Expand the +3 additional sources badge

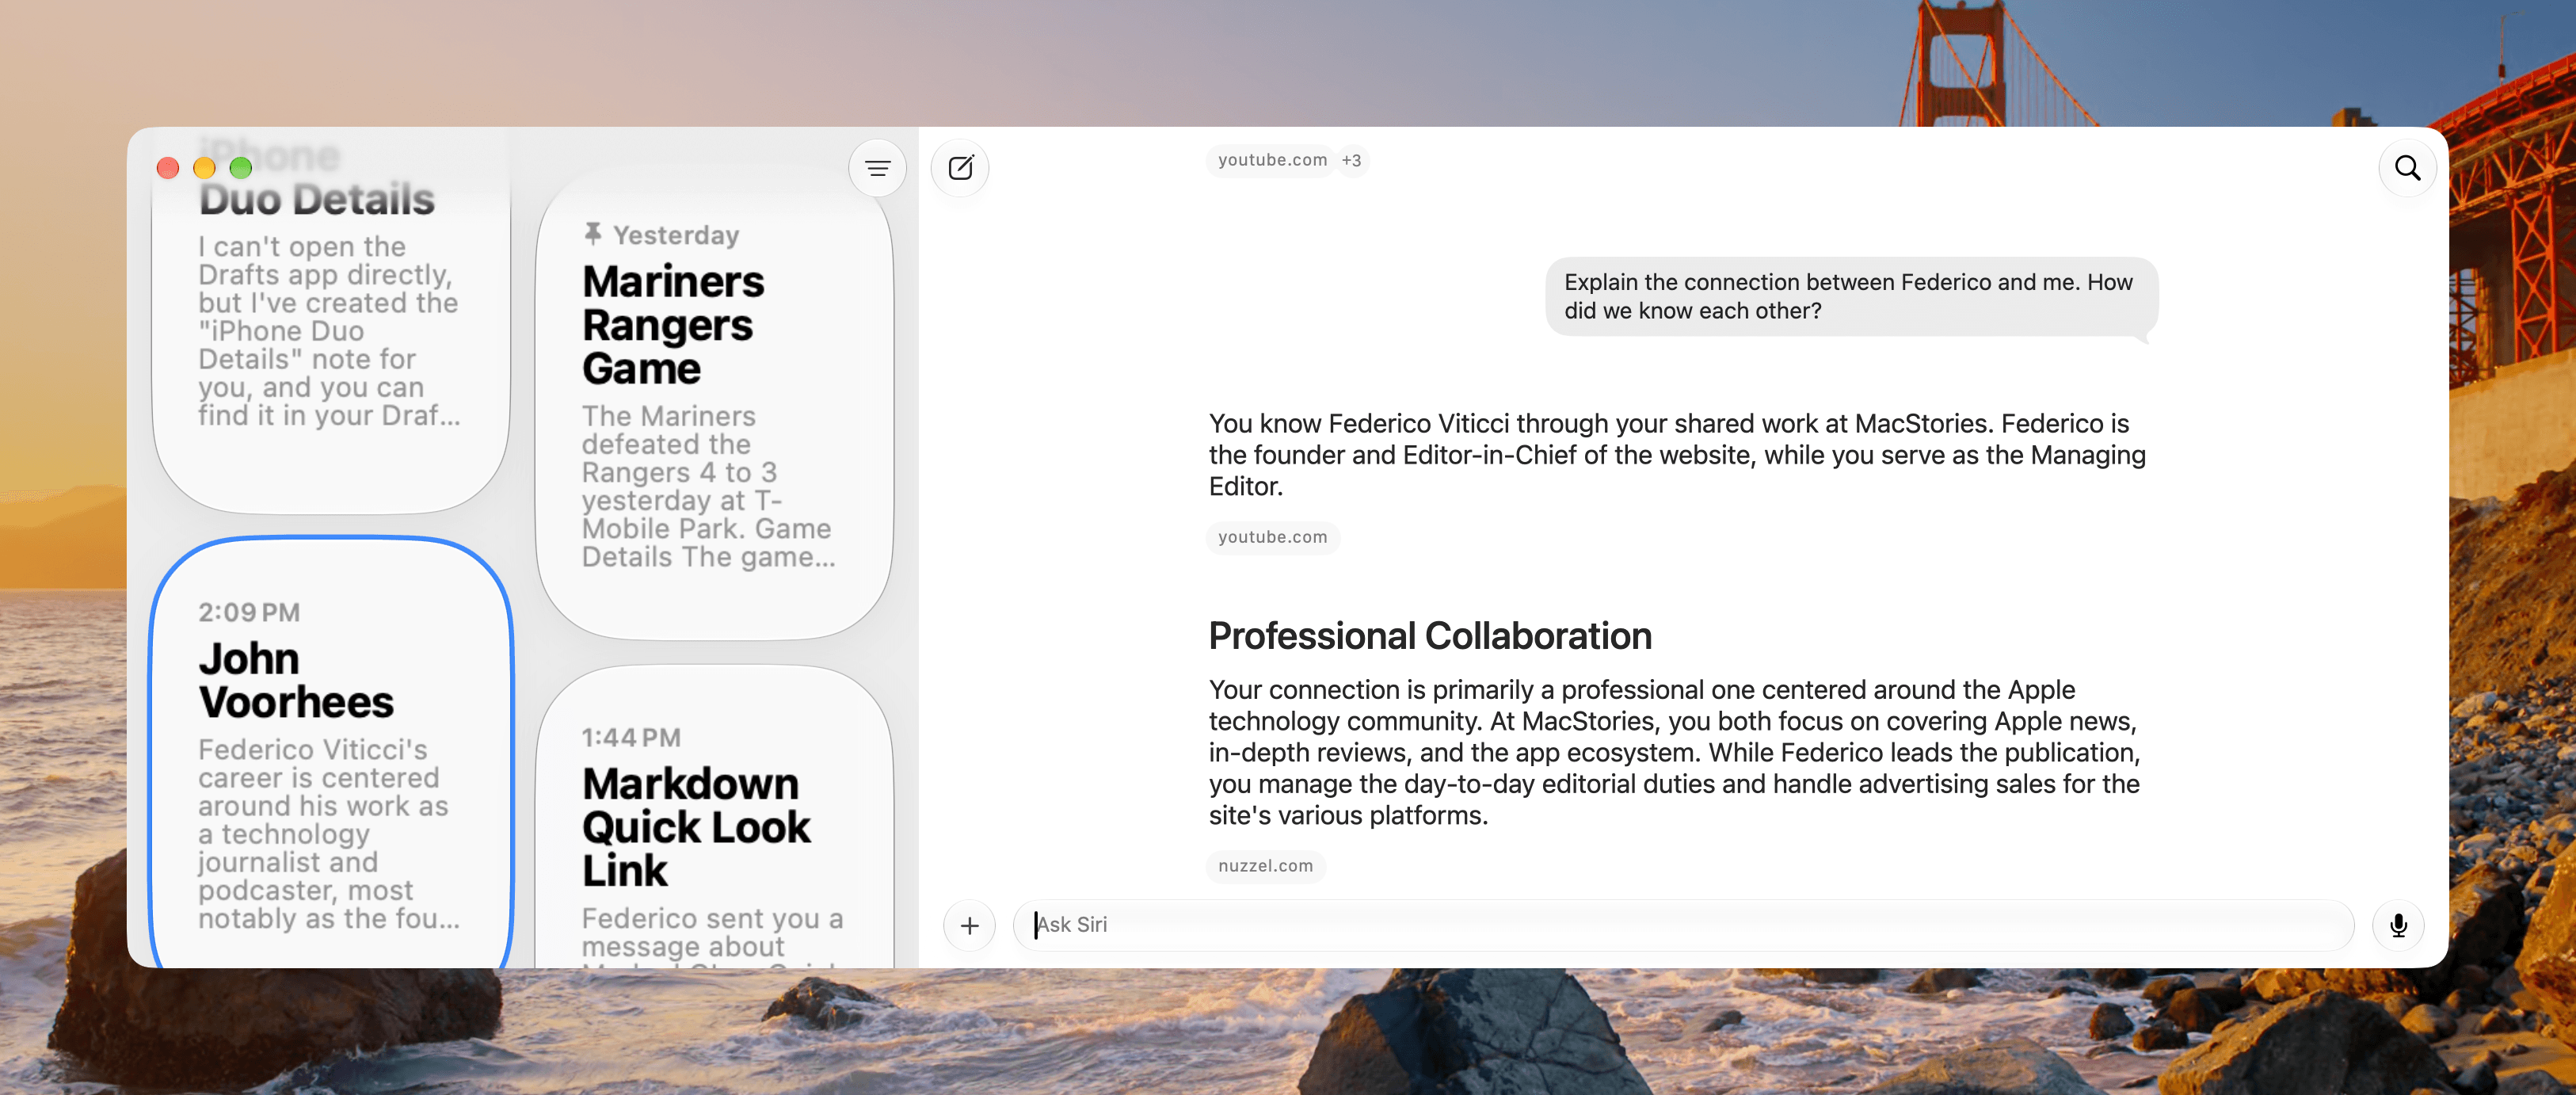(1351, 160)
